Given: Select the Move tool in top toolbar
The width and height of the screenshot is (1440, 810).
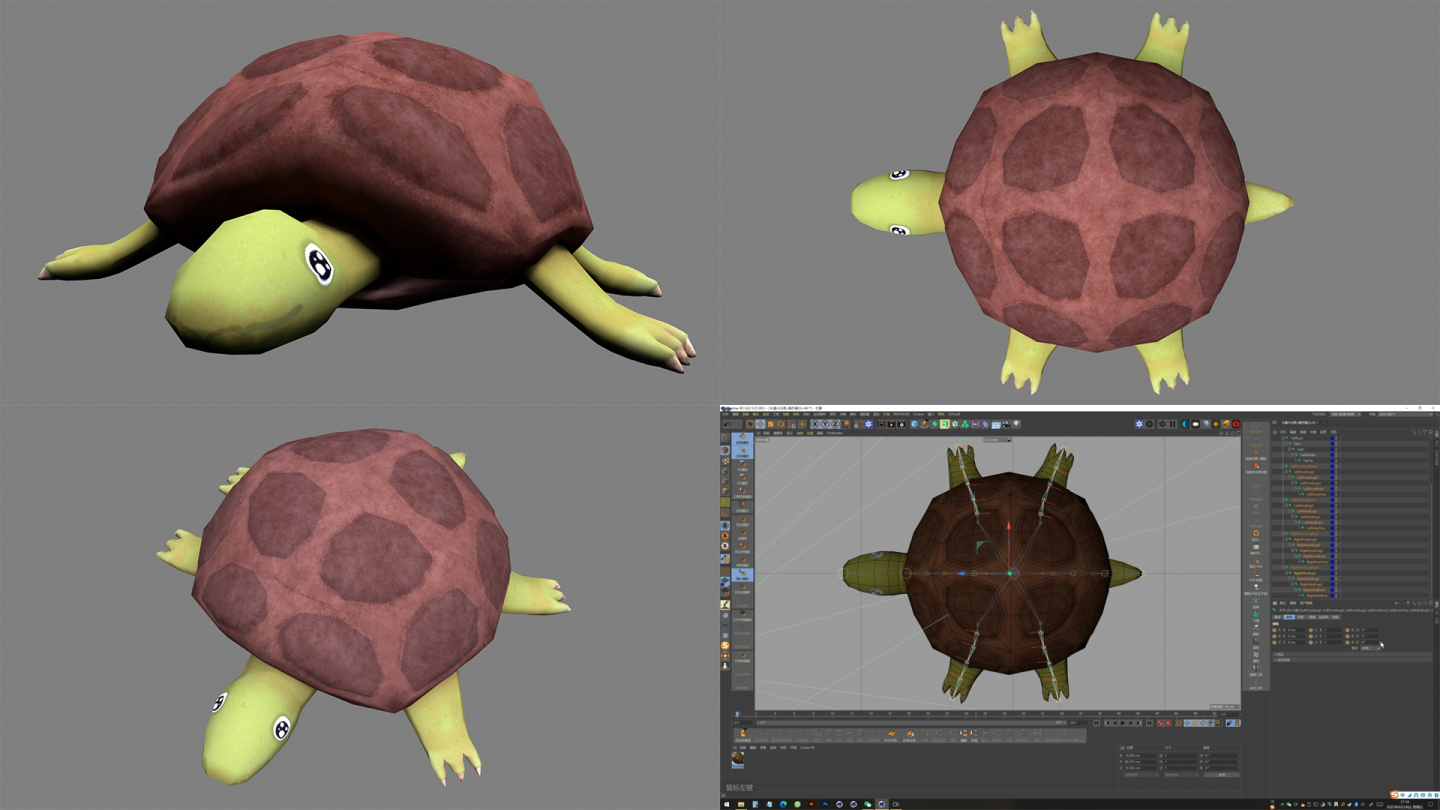Looking at the screenshot, I should [760, 424].
